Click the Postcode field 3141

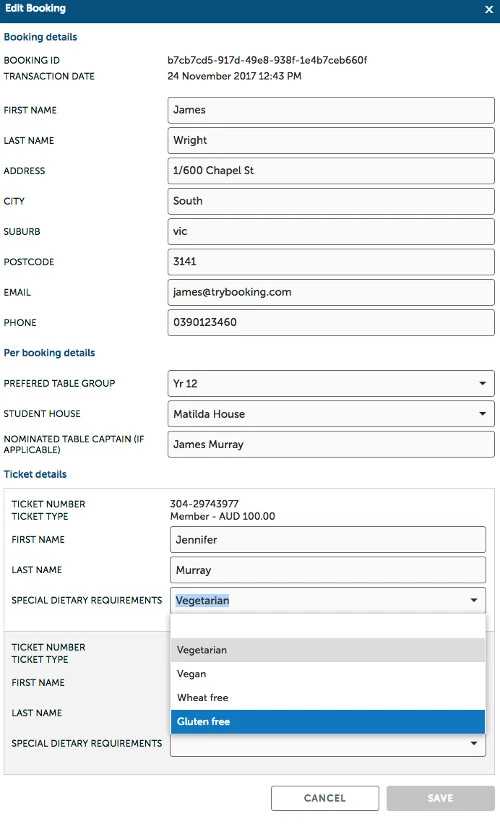(x=331, y=261)
